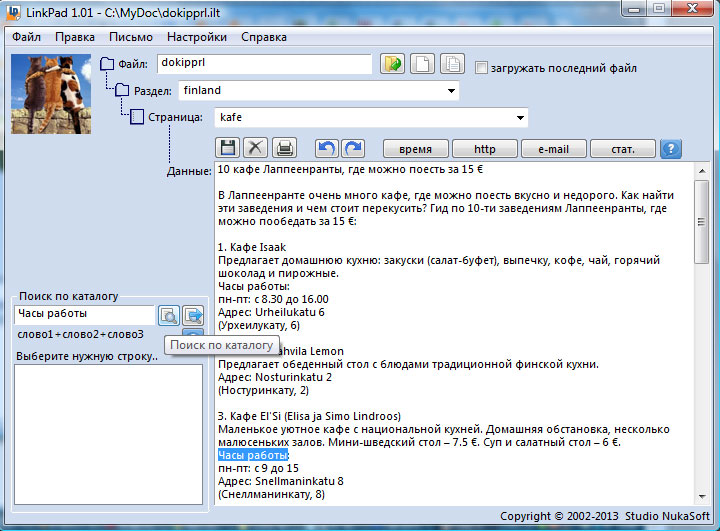Start catalog search with magnifier icon
The width and height of the screenshot is (720, 531).
click(x=169, y=316)
